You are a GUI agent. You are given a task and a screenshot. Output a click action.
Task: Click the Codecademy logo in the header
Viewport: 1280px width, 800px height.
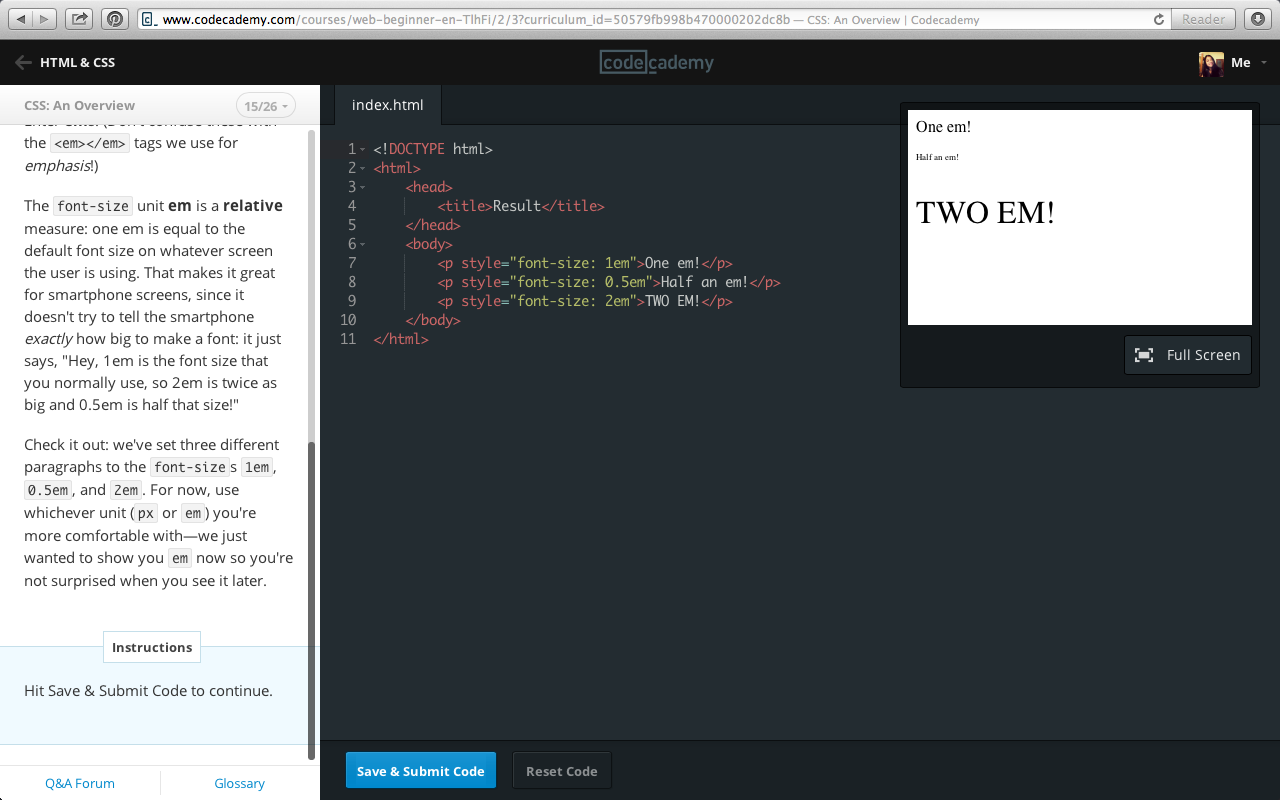coord(656,62)
